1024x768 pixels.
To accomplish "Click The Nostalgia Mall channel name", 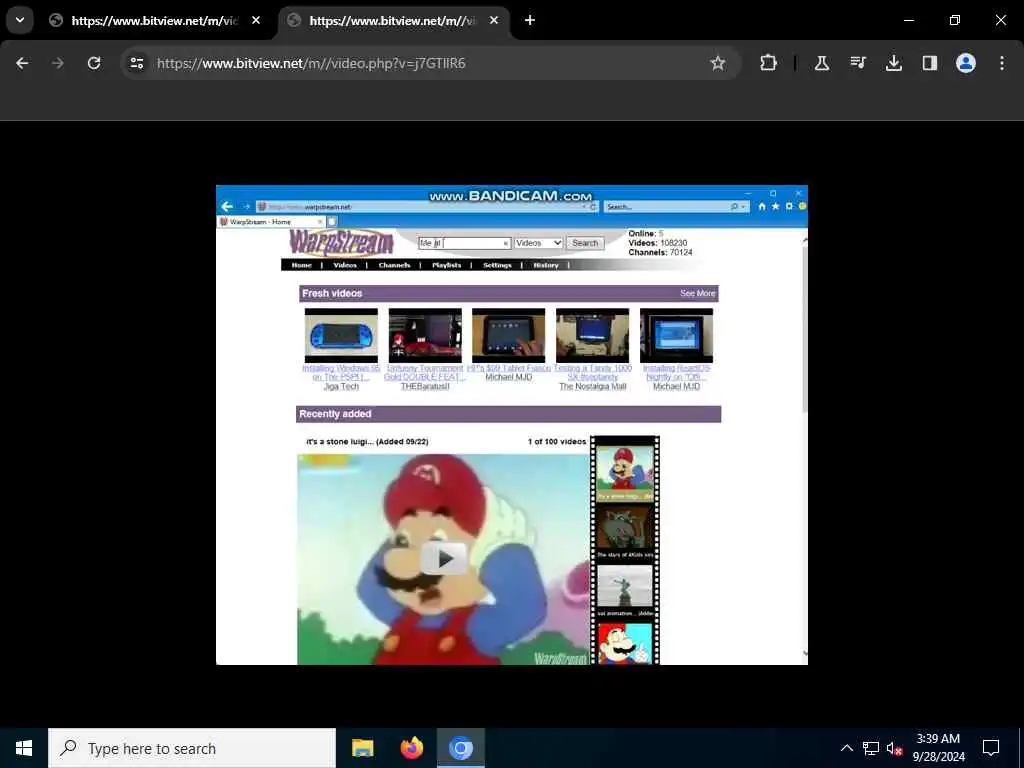I will [592, 387].
